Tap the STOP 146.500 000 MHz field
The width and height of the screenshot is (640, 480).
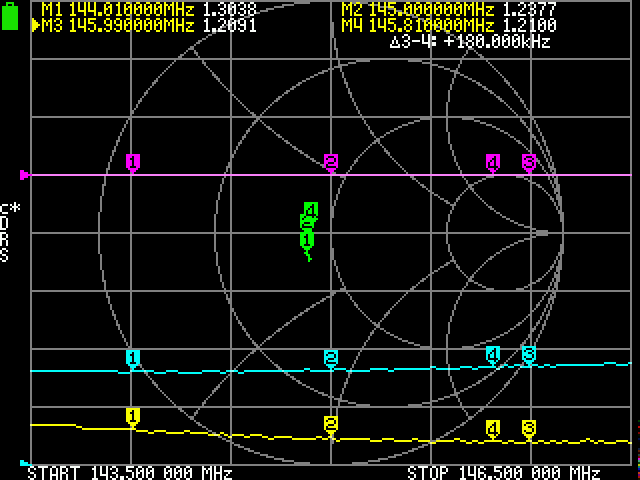[x=504, y=472]
